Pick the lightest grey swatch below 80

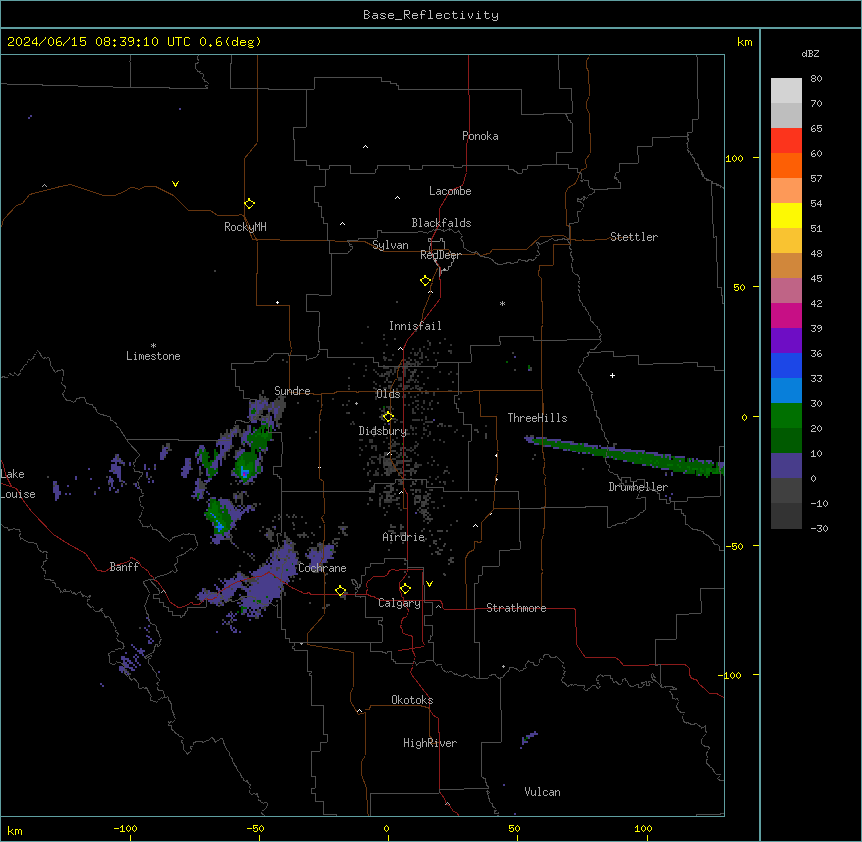[x=786, y=91]
